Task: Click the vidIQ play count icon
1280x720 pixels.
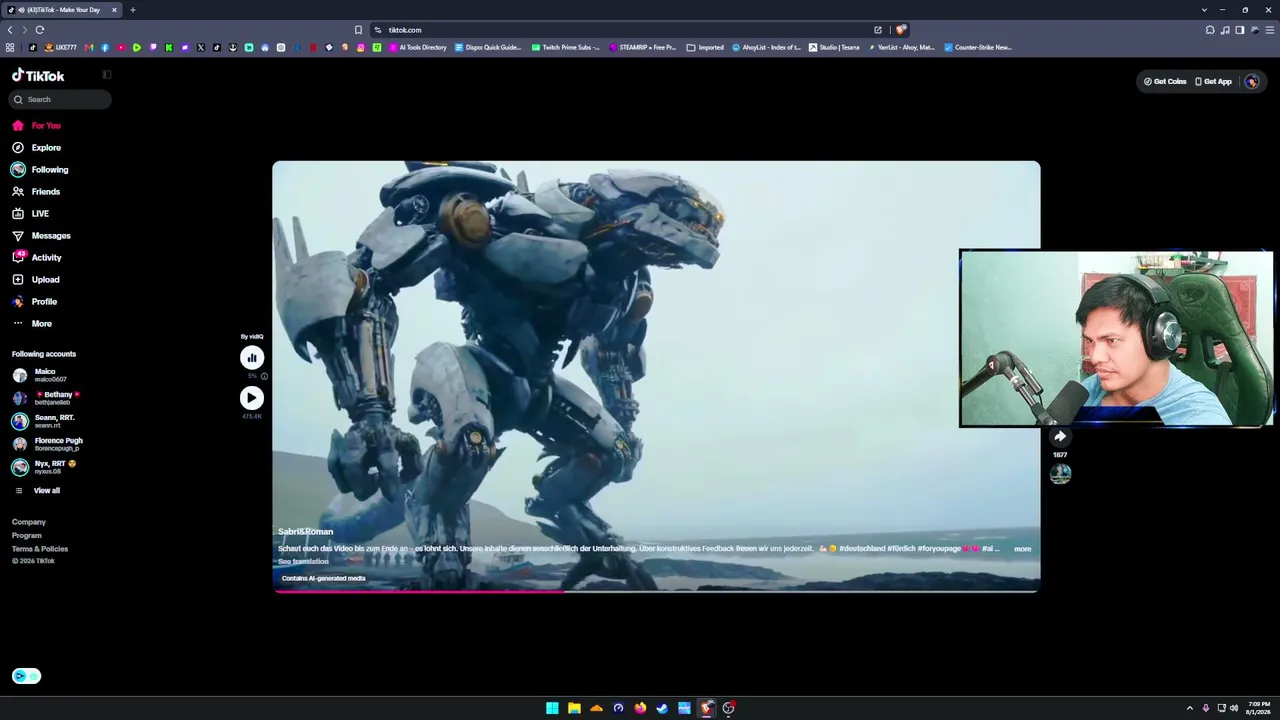Action: pos(252,398)
